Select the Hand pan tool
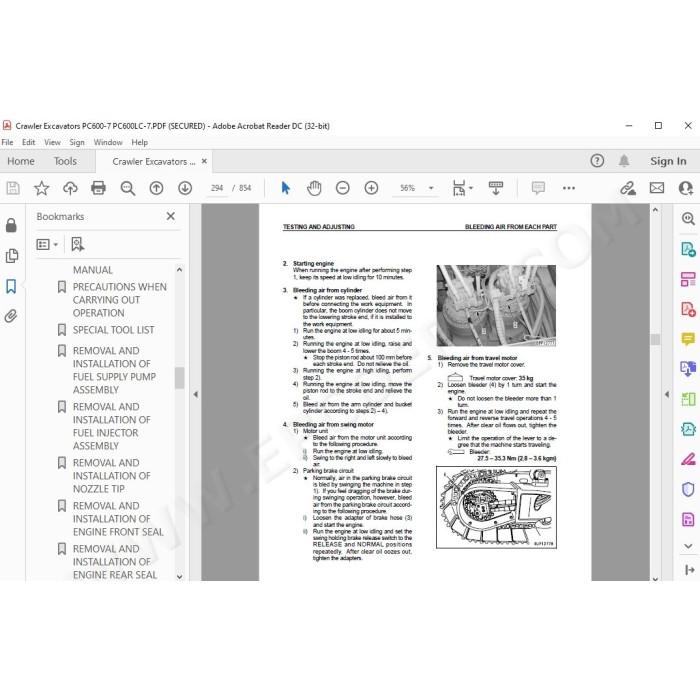Image resolution: width=700 pixels, height=700 pixels. click(x=314, y=188)
